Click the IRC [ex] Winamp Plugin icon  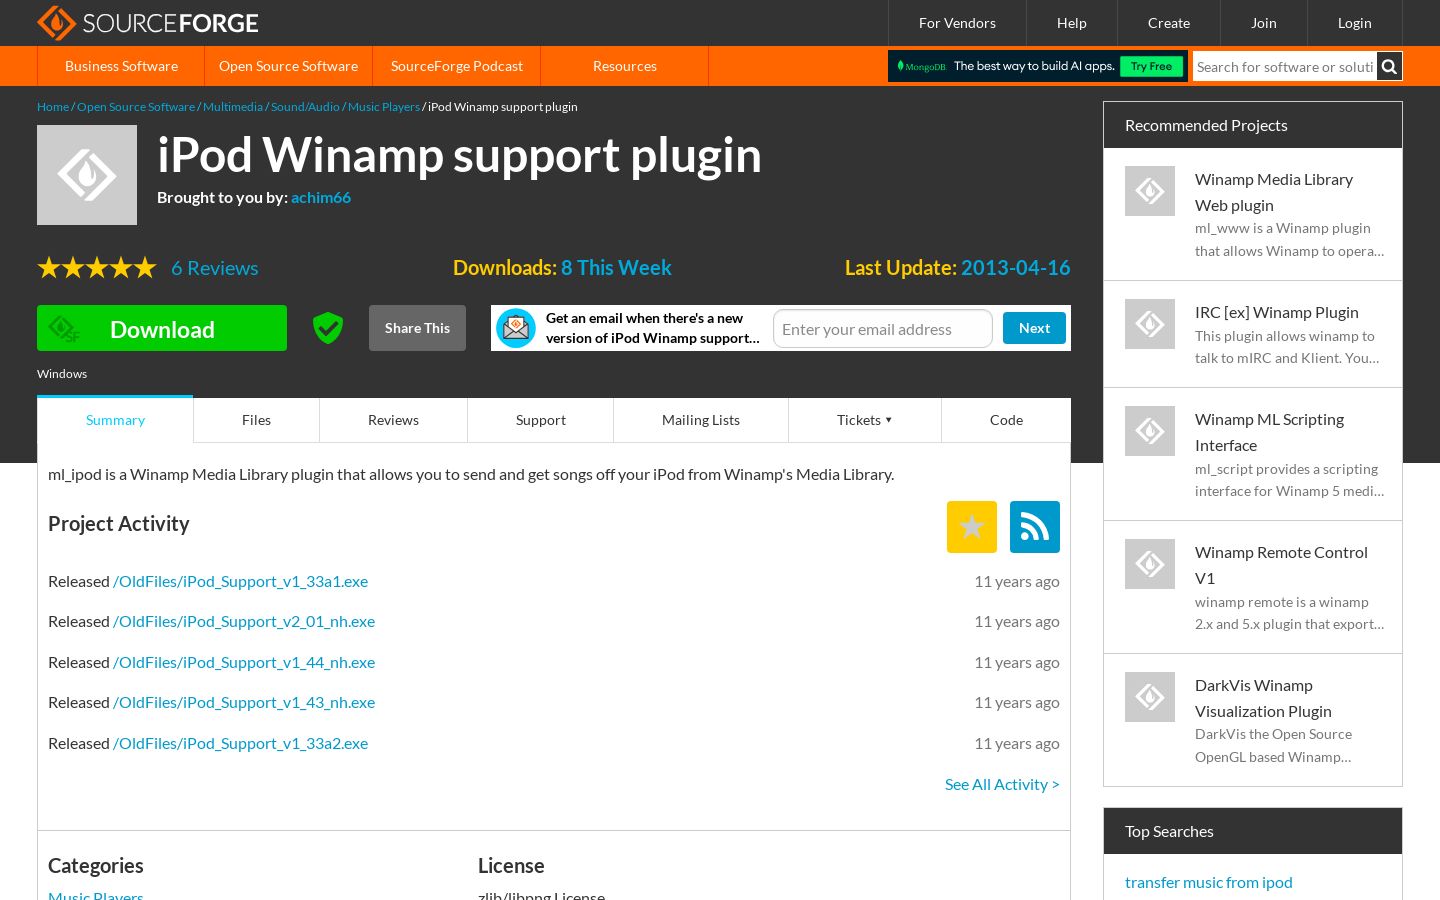coord(1150,324)
